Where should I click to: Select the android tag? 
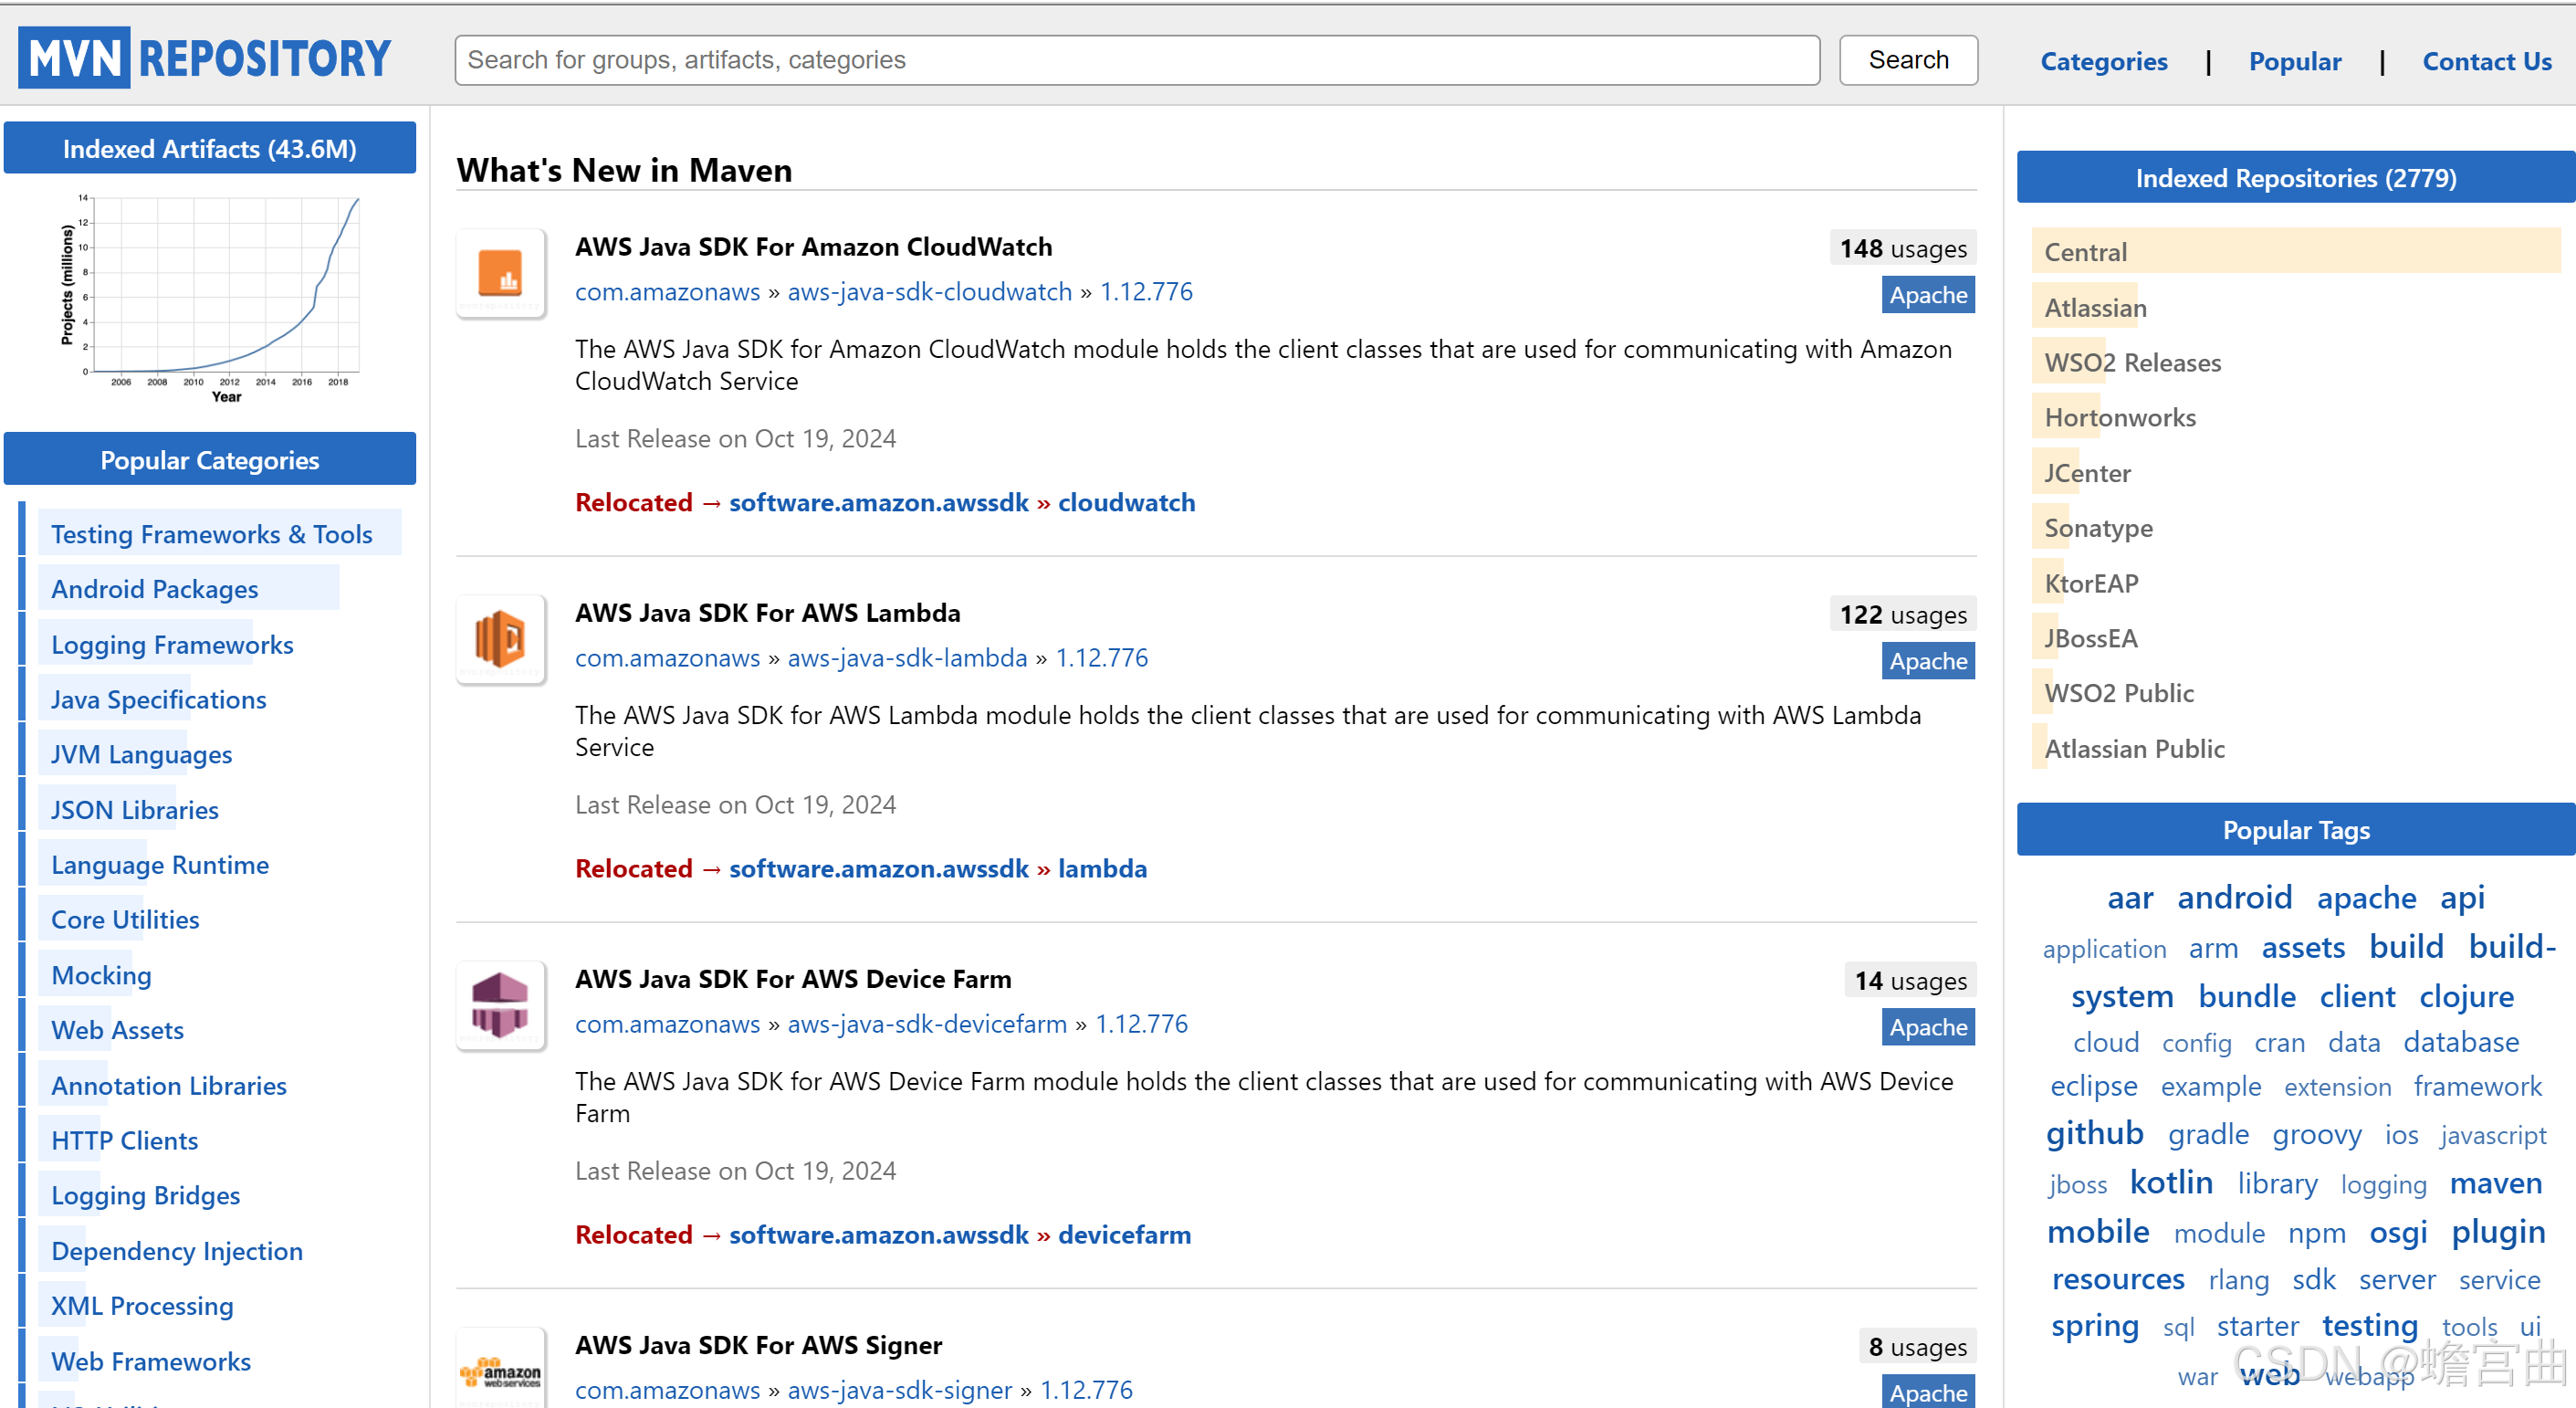pyautogui.click(x=2234, y=896)
